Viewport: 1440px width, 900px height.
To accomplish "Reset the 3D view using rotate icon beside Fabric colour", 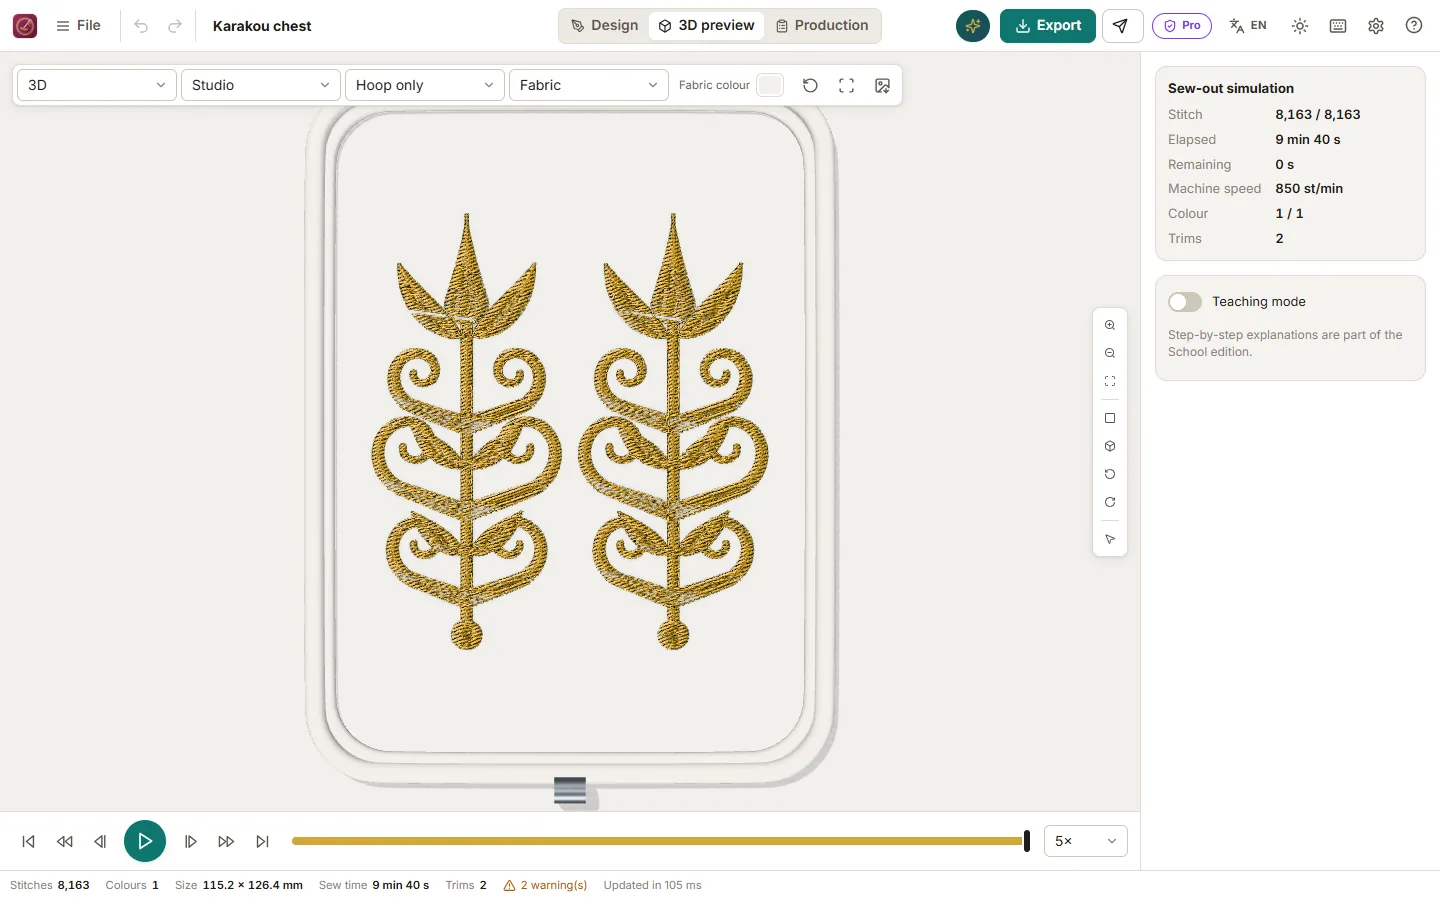I will coord(810,85).
